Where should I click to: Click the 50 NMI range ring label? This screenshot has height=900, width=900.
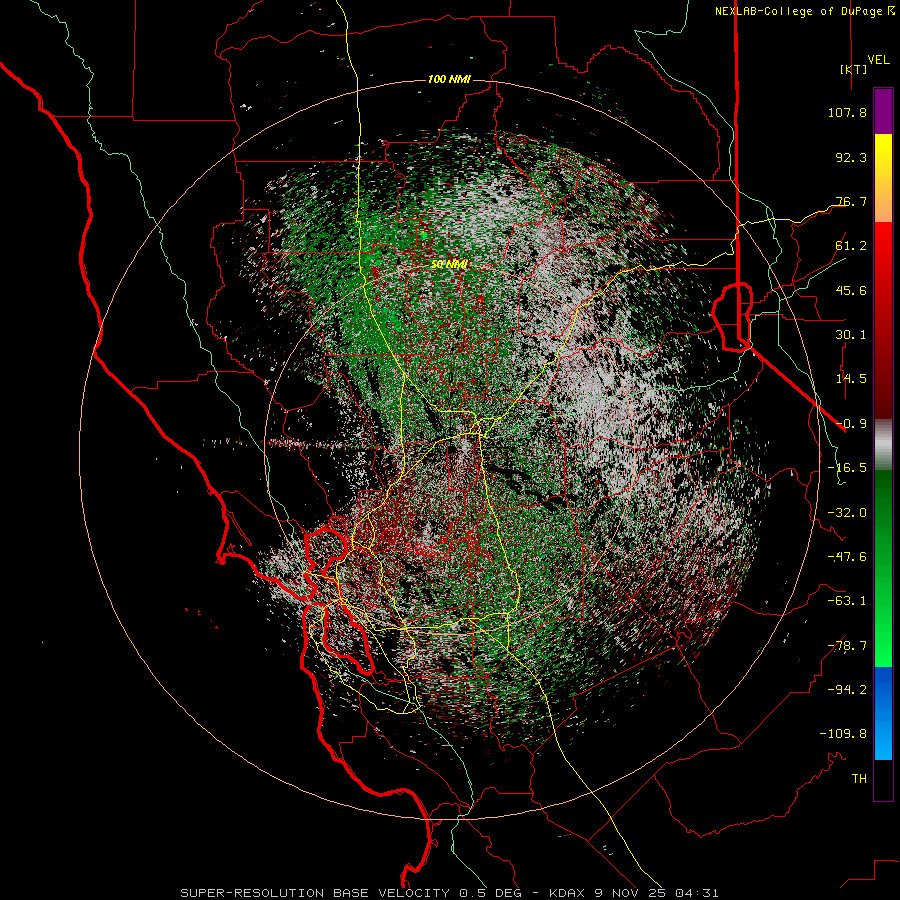[x=449, y=264]
